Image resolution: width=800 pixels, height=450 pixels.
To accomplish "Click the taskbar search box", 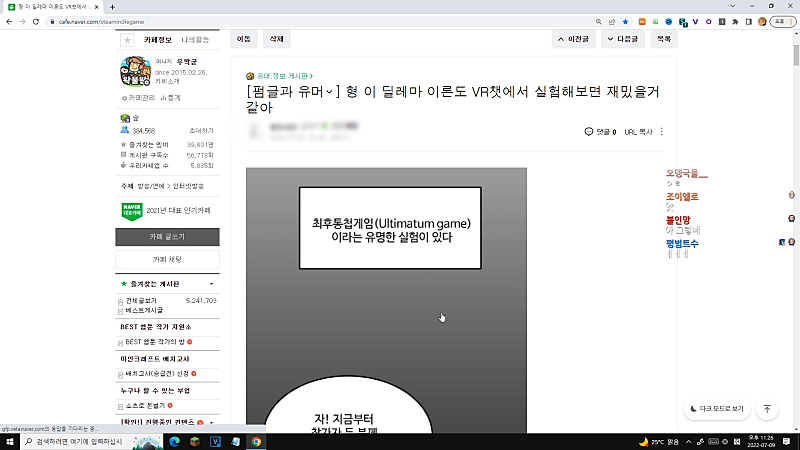I will point(91,442).
